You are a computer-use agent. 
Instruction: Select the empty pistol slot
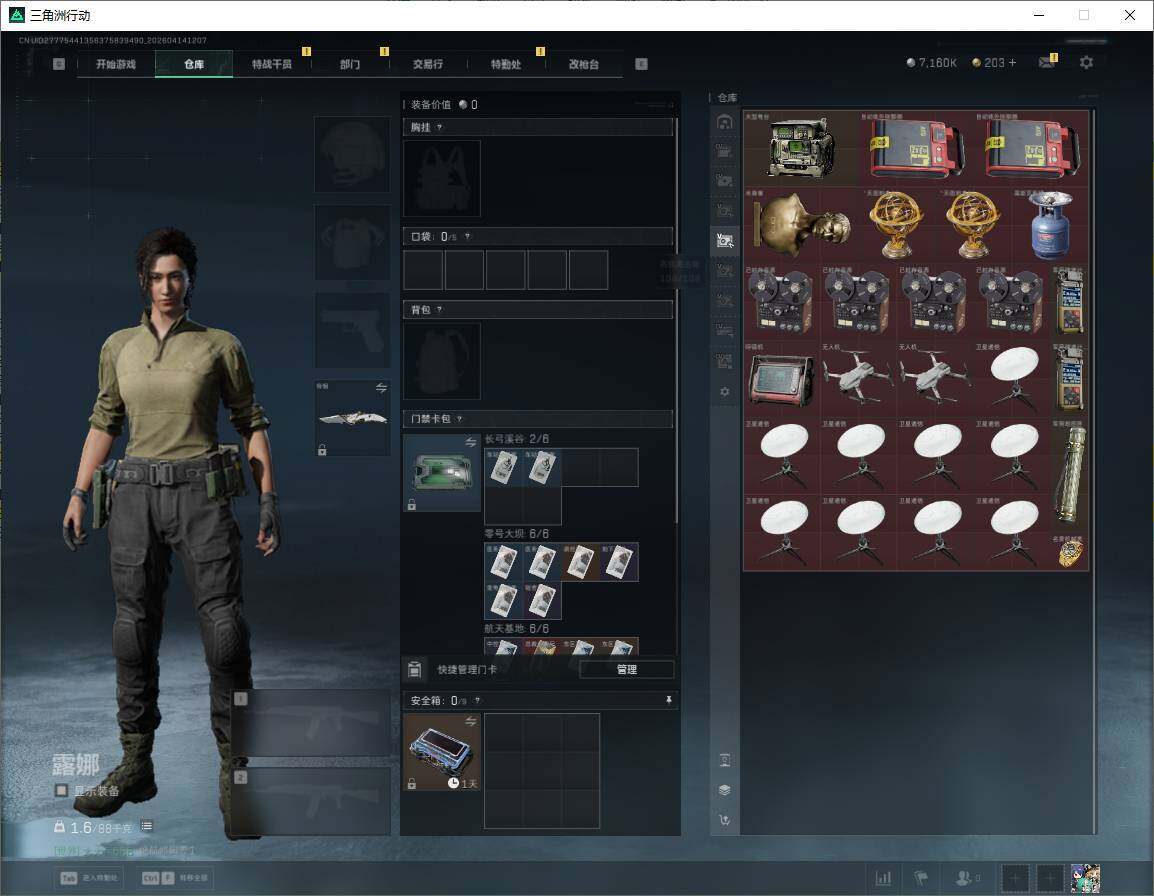pyautogui.click(x=353, y=330)
